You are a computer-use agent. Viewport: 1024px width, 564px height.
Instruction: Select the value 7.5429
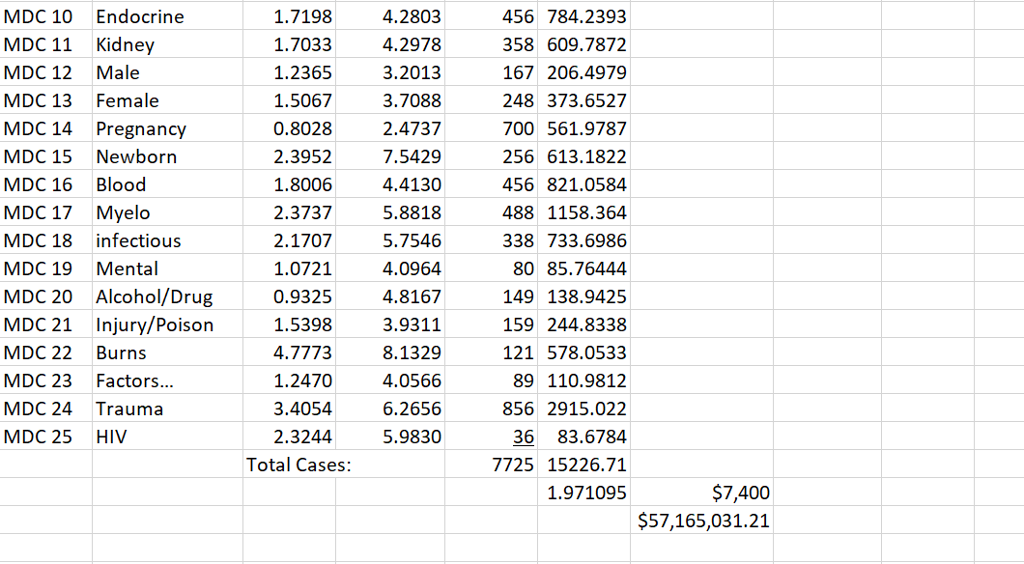point(390,157)
